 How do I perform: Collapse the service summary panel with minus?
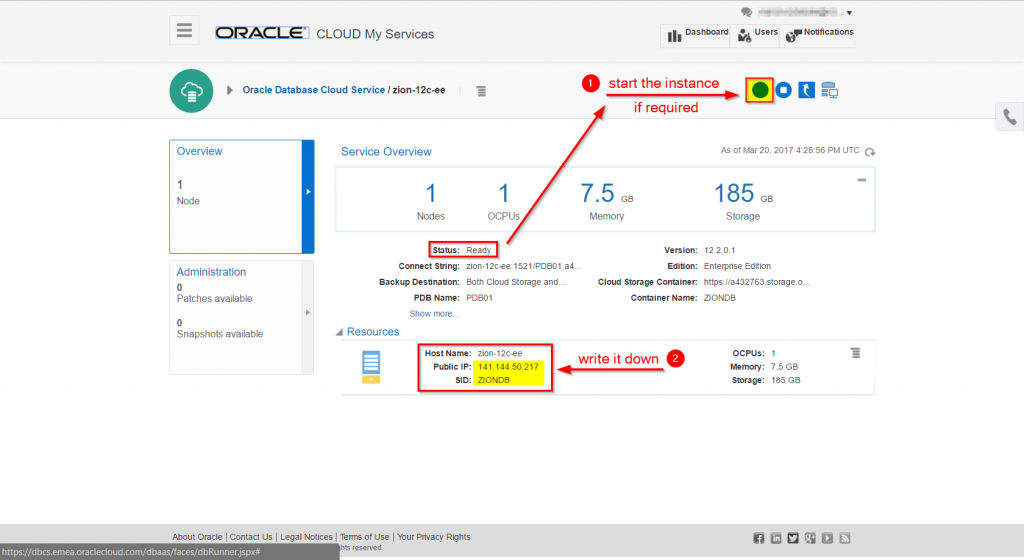[861, 180]
